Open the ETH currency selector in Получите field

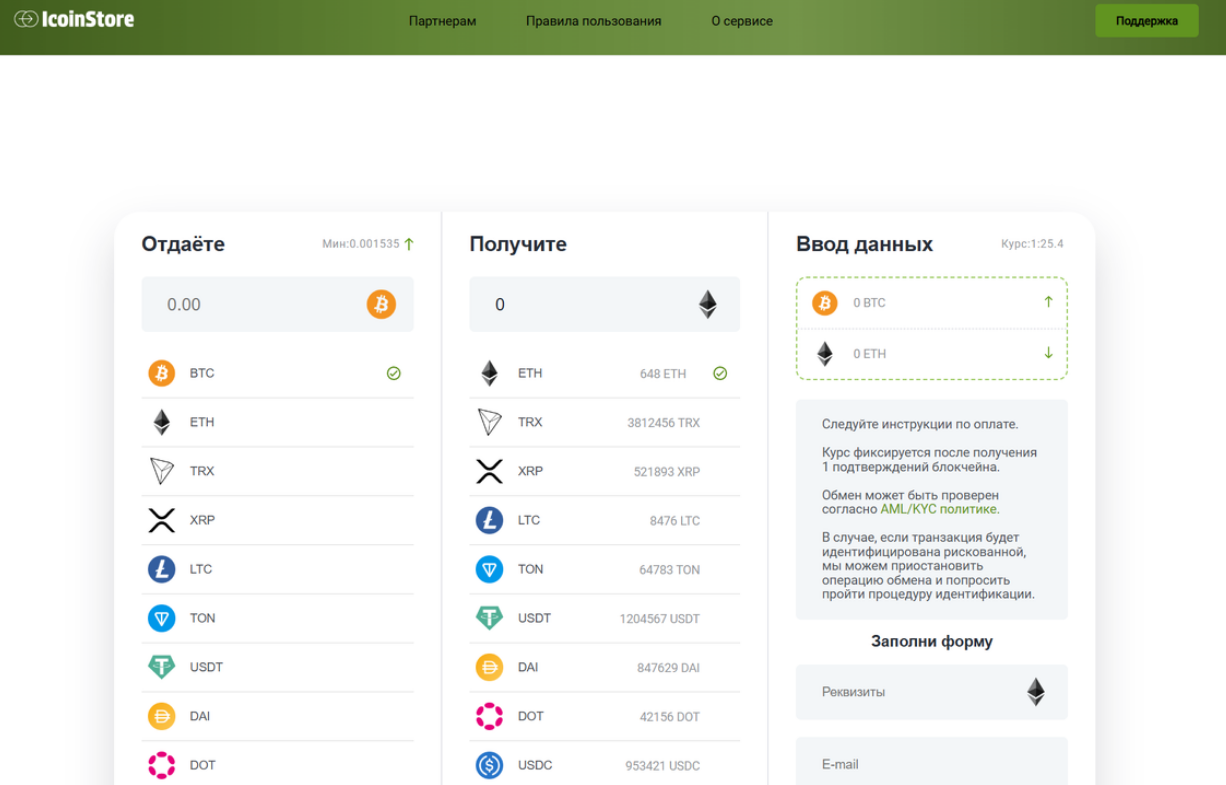click(x=707, y=304)
